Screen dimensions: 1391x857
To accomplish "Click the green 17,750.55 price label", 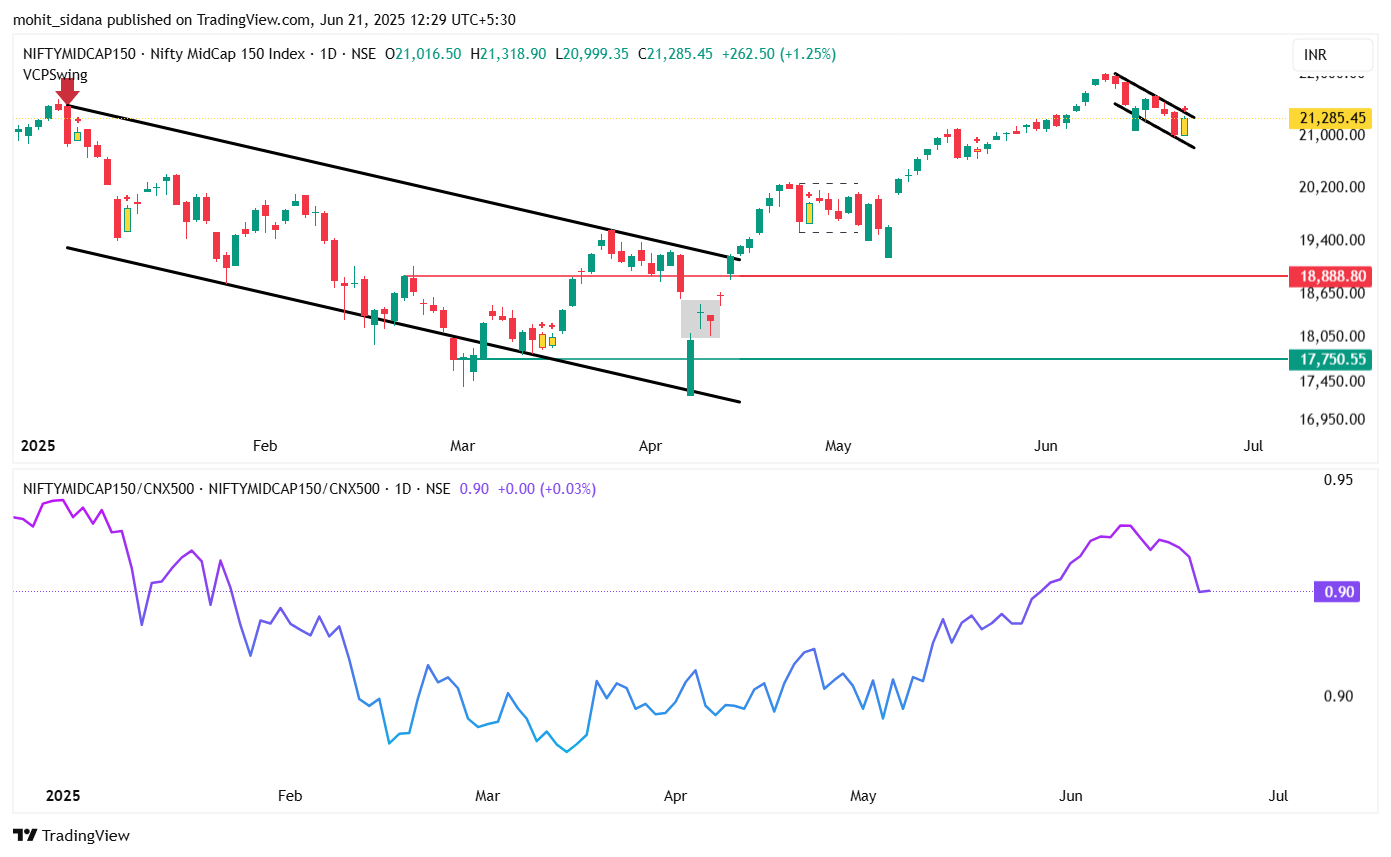I will [1331, 359].
